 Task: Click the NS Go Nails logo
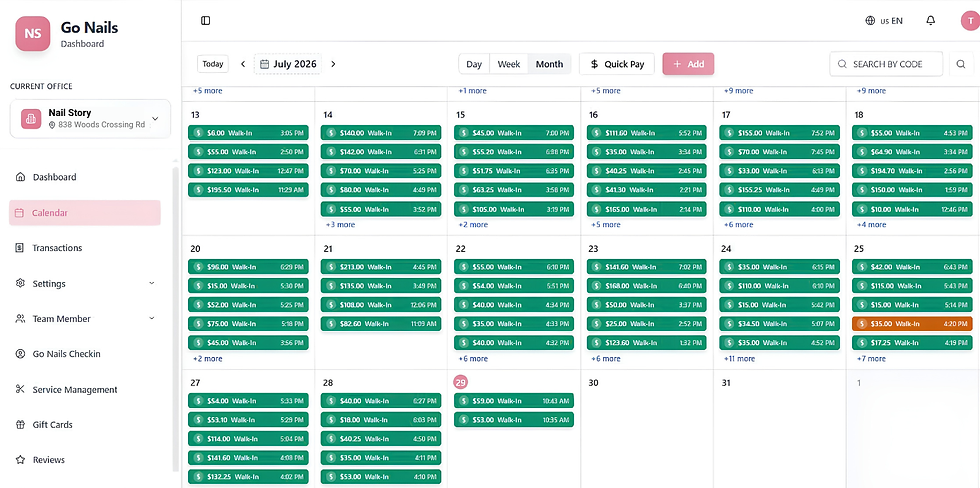coord(32,34)
